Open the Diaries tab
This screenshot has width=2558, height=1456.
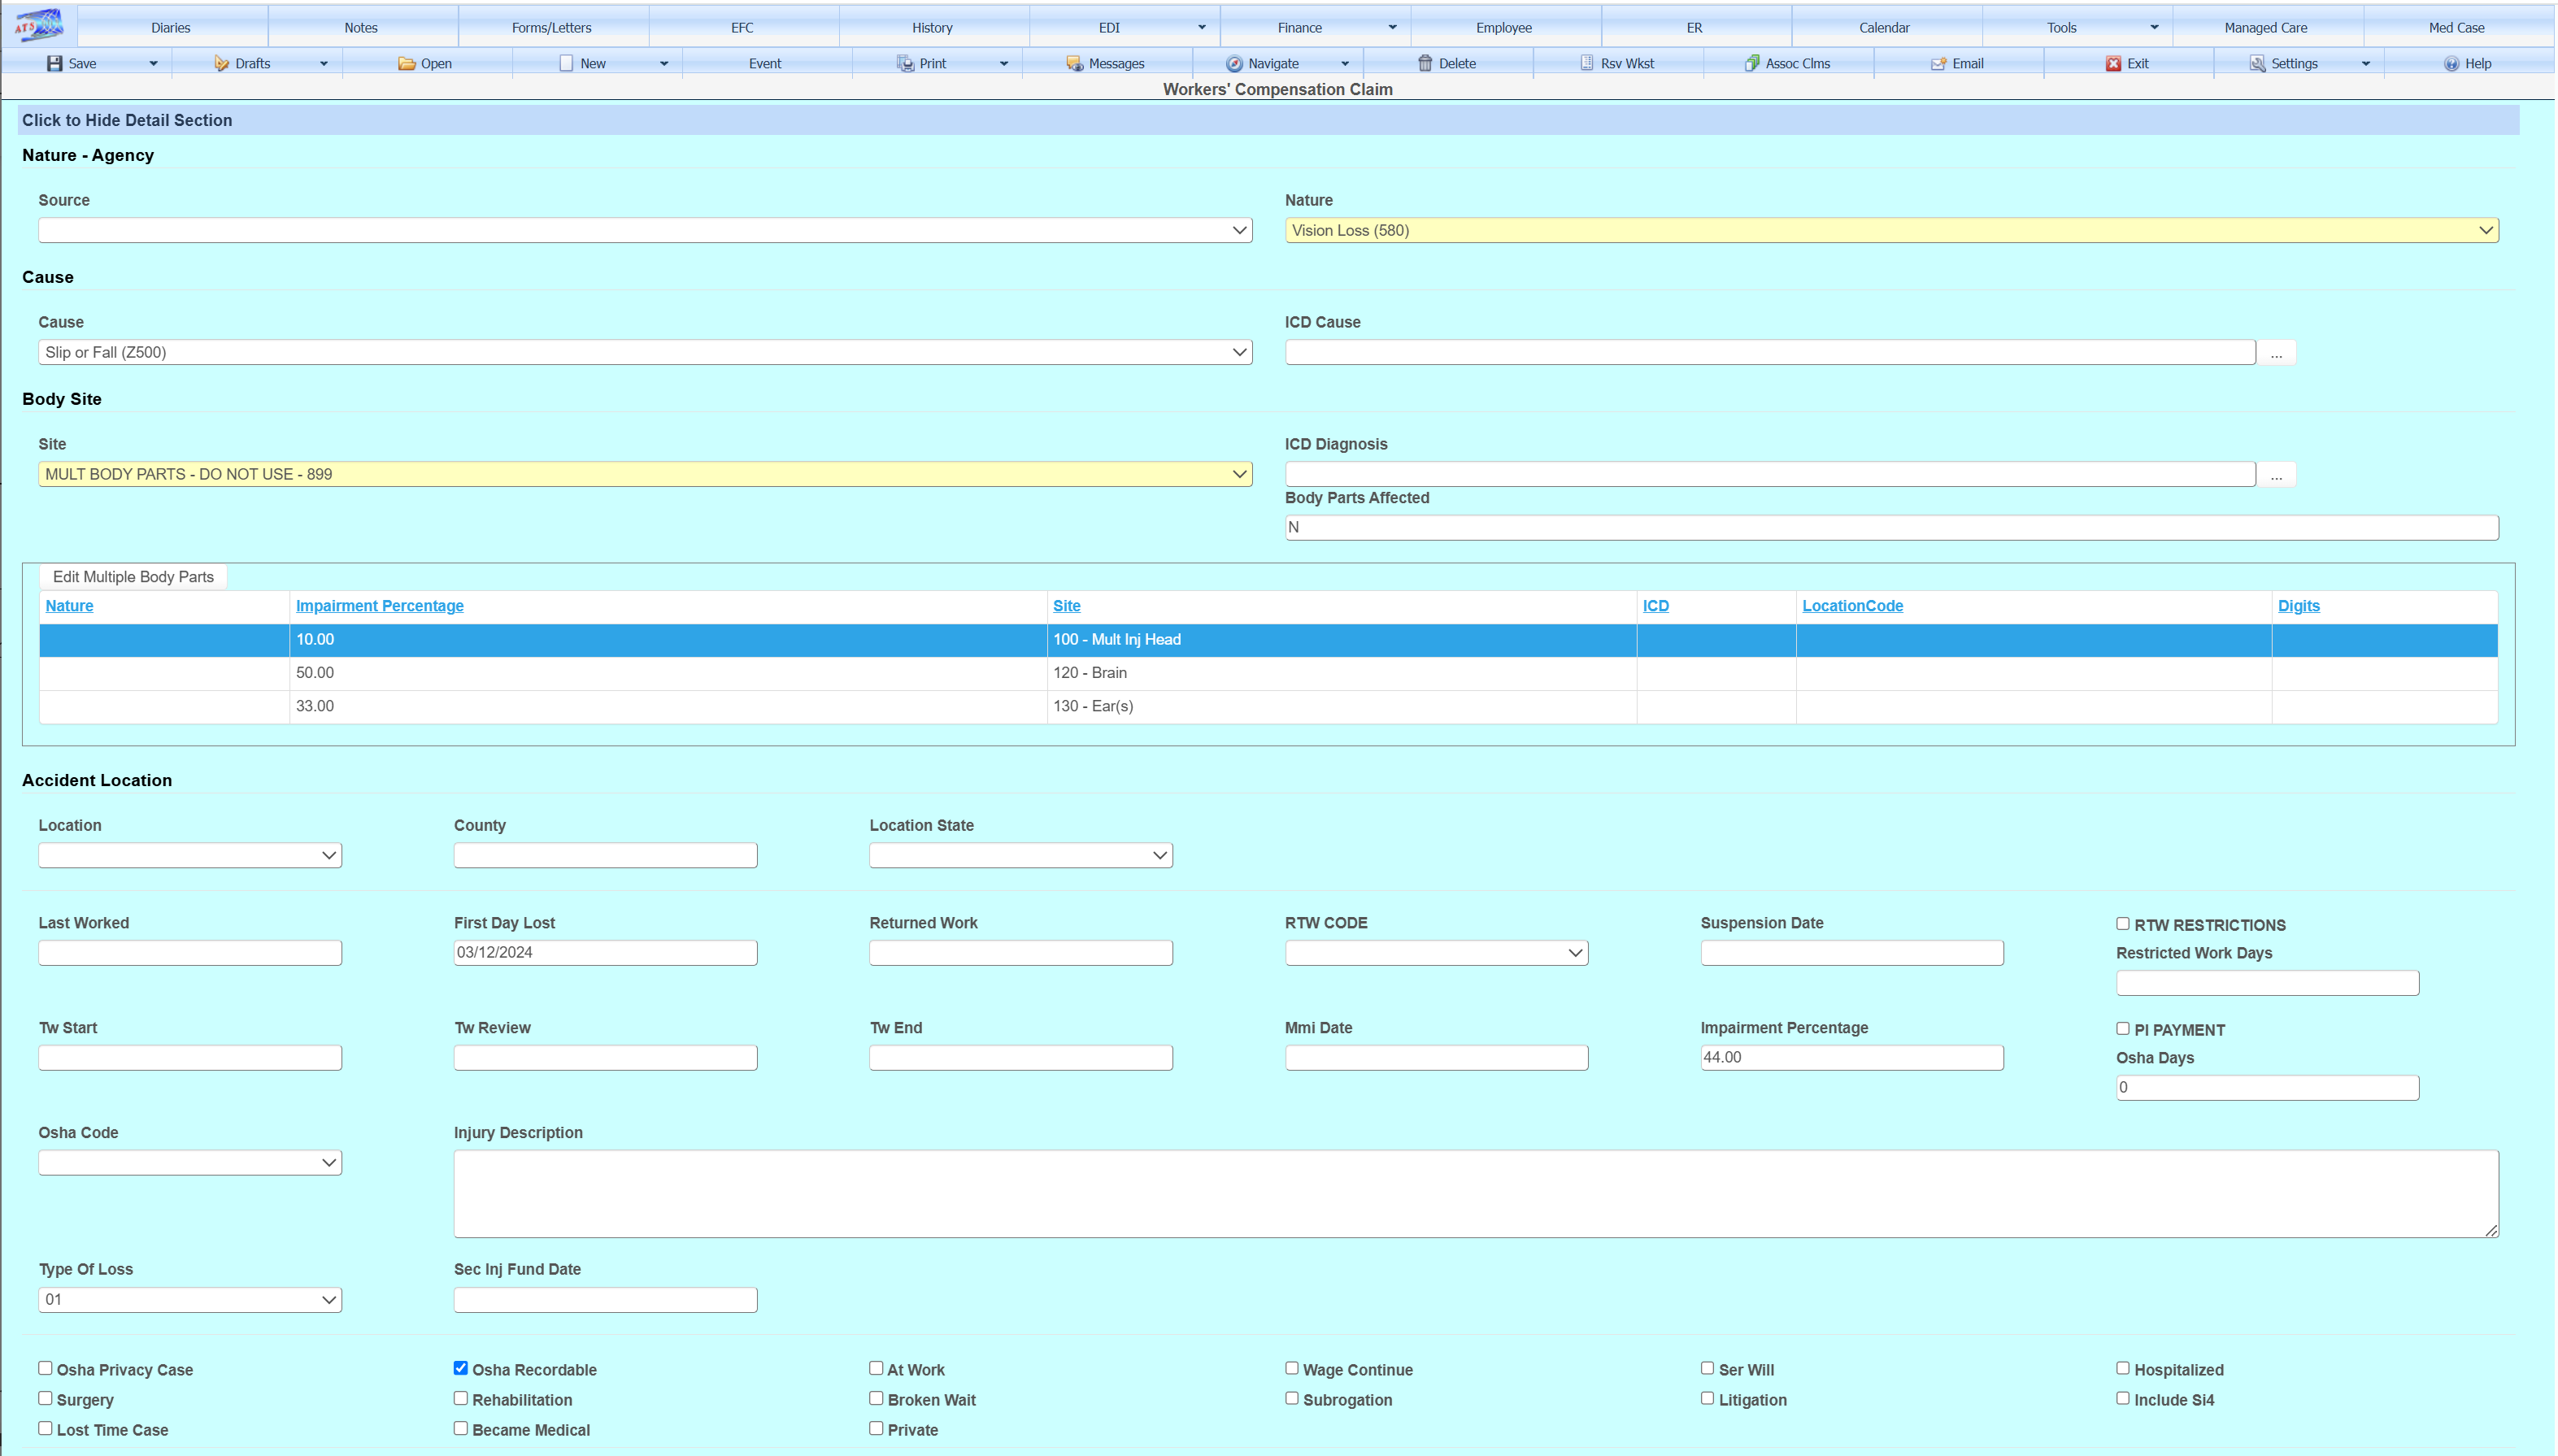tap(171, 27)
